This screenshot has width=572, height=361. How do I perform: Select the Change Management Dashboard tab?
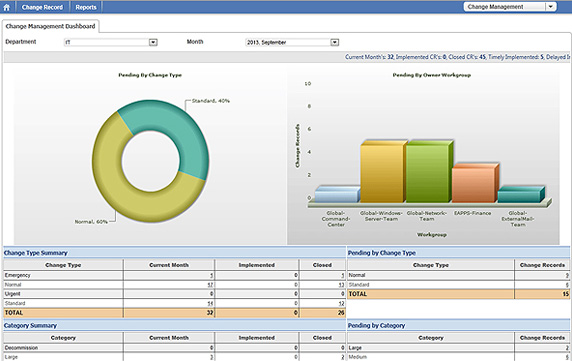50,26
